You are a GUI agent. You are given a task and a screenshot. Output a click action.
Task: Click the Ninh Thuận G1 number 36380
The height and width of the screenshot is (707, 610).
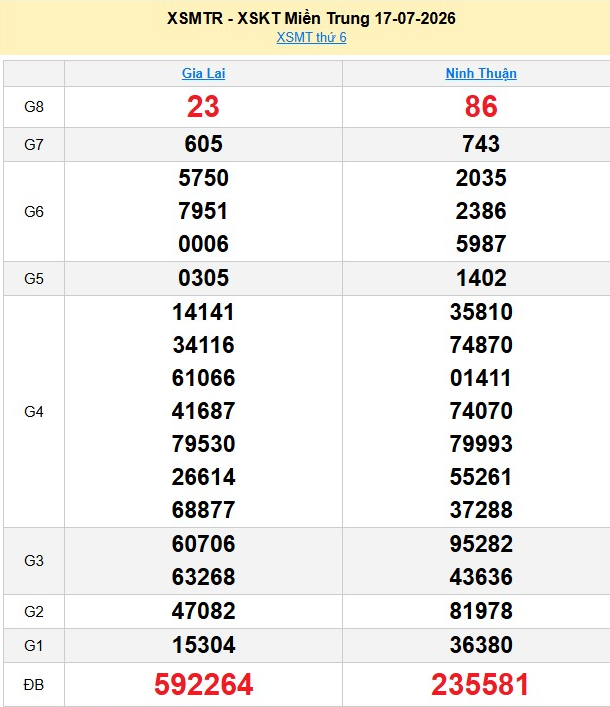tap(481, 645)
